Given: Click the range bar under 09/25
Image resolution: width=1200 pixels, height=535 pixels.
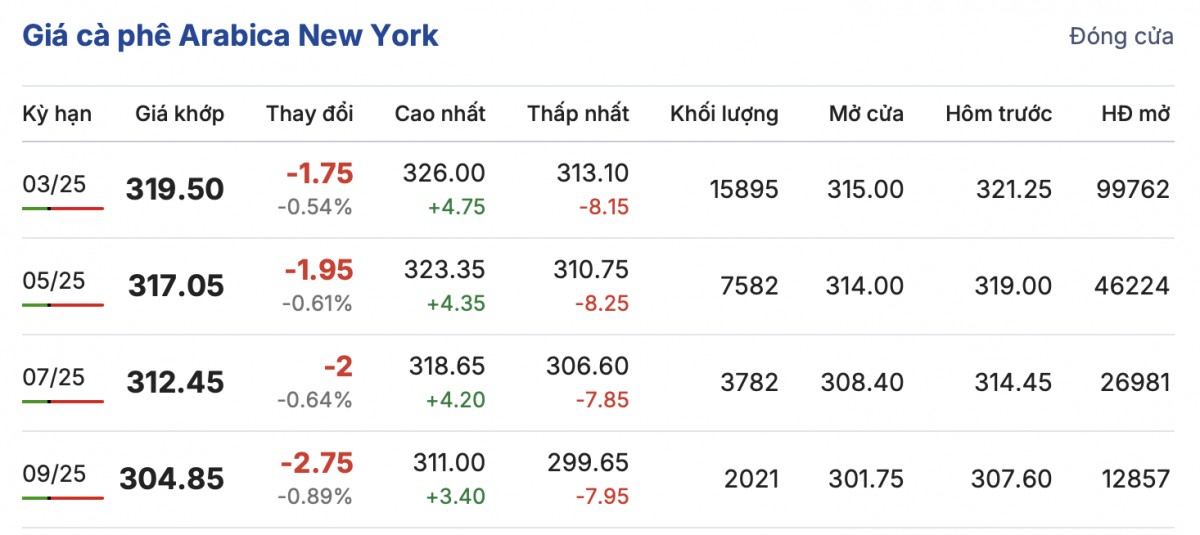Looking at the screenshot, I should (62, 498).
